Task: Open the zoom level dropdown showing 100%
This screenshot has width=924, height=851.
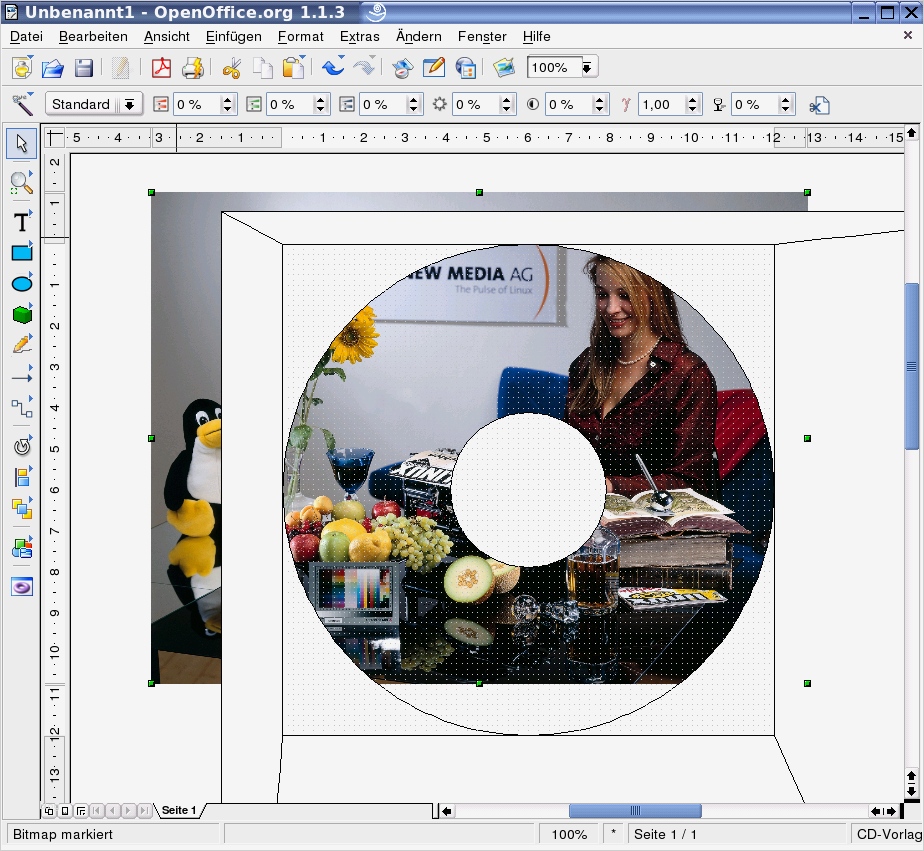Action: coord(589,67)
